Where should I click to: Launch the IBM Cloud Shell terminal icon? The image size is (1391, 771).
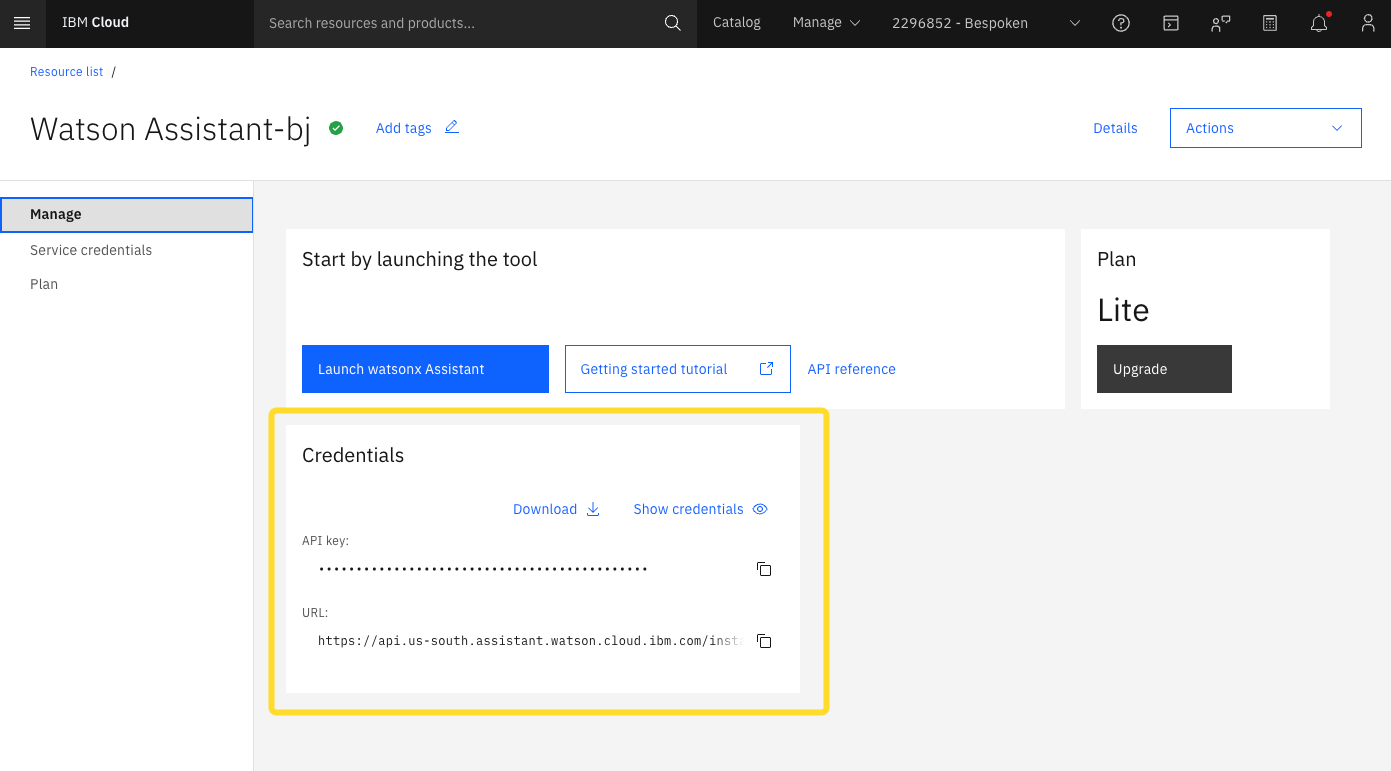(x=1170, y=22)
